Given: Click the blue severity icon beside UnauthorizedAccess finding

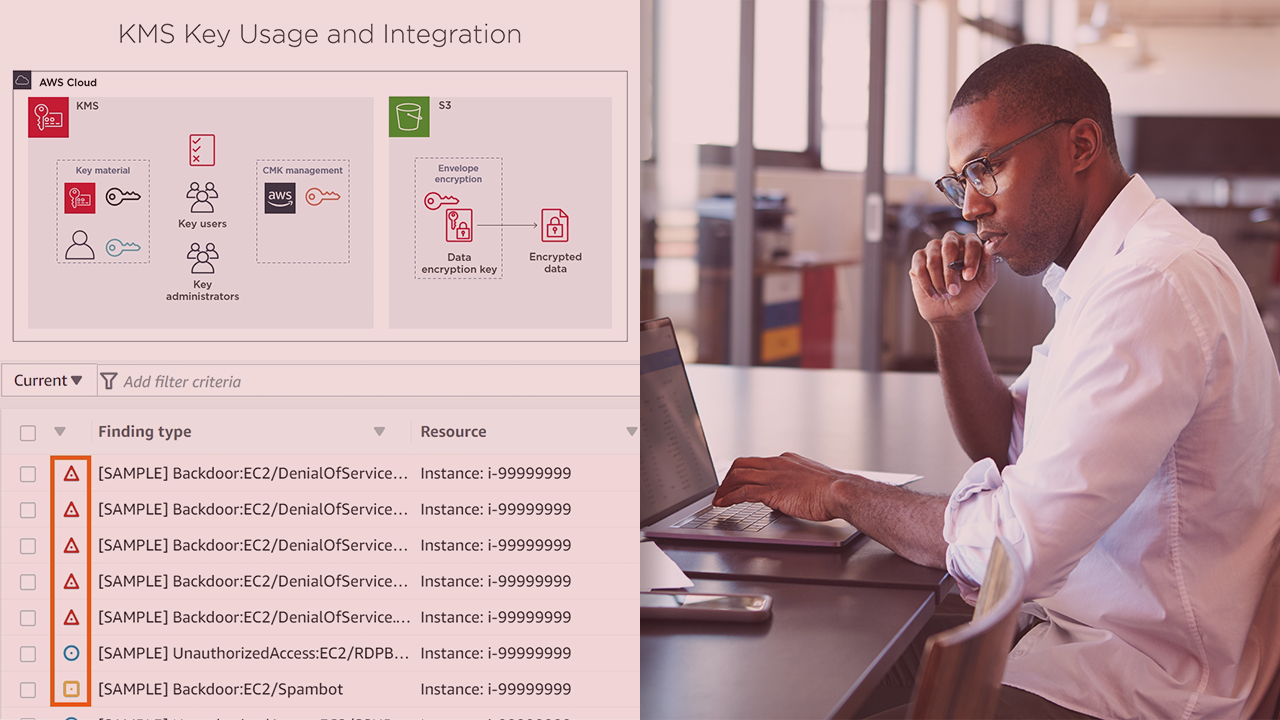Looking at the screenshot, I should pos(71,653).
